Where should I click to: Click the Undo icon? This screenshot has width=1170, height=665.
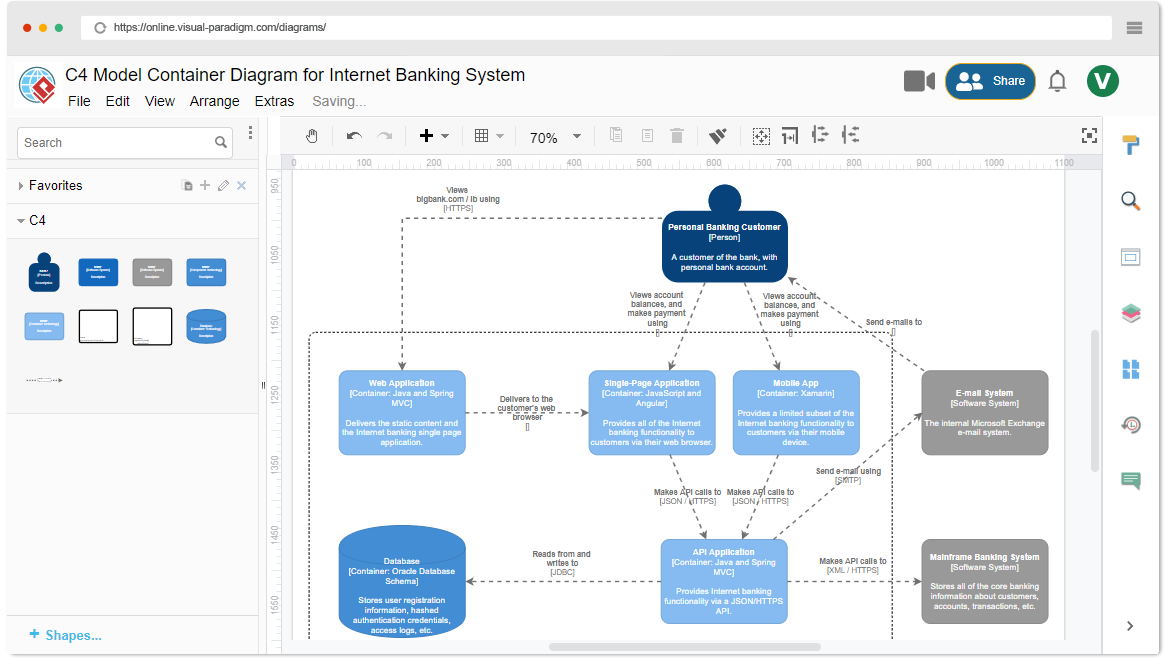pyautogui.click(x=352, y=135)
